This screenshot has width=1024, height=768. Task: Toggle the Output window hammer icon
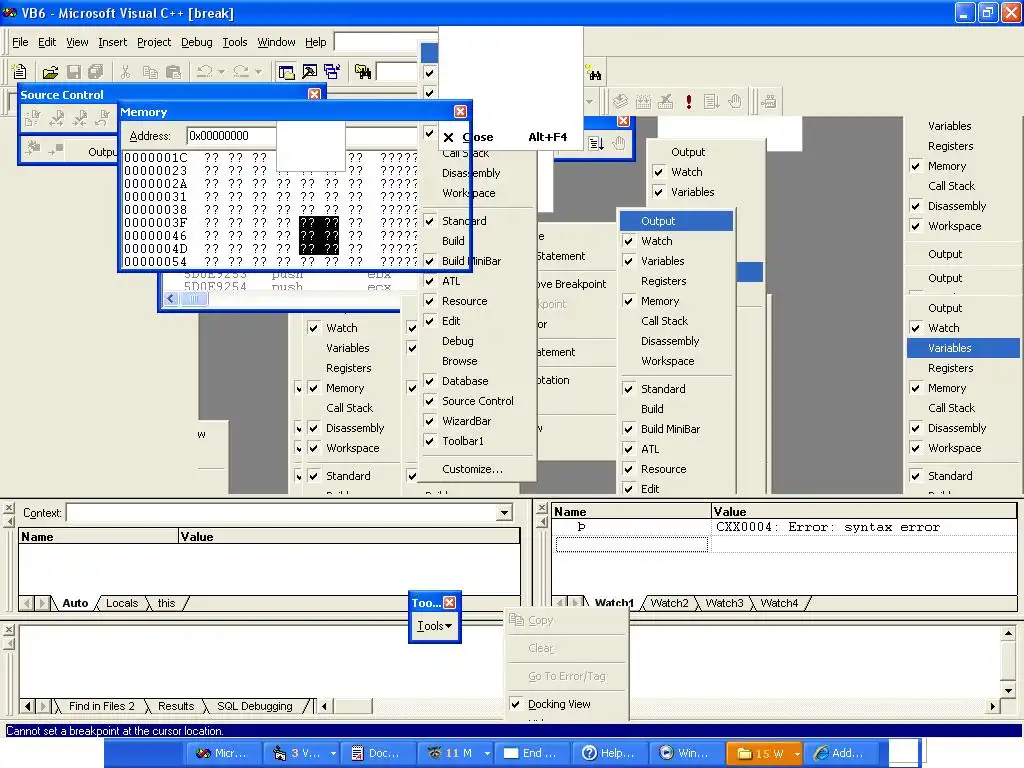[310, 71]
